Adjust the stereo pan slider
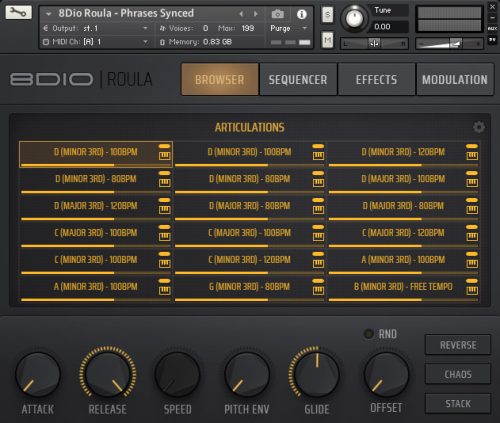 pyautogui.click(x=374, y=43)
